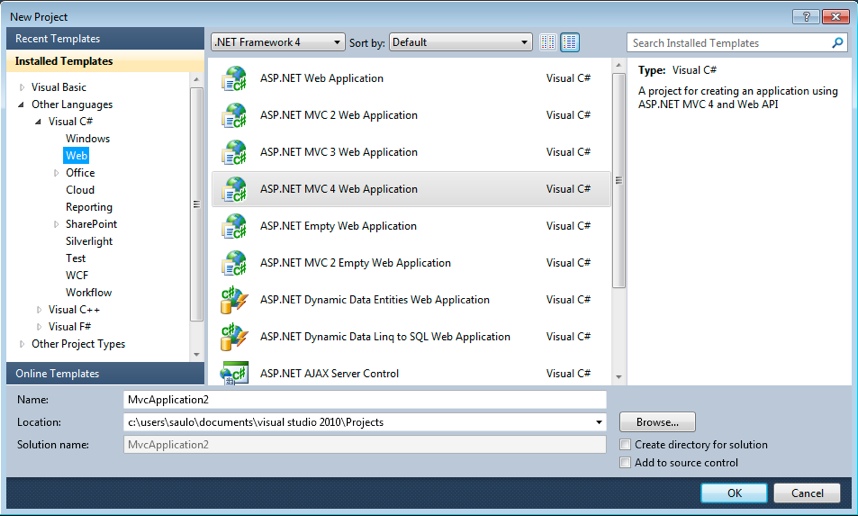Click the template list scroll up arrow
858x516 pixels.
click(618, 66)
